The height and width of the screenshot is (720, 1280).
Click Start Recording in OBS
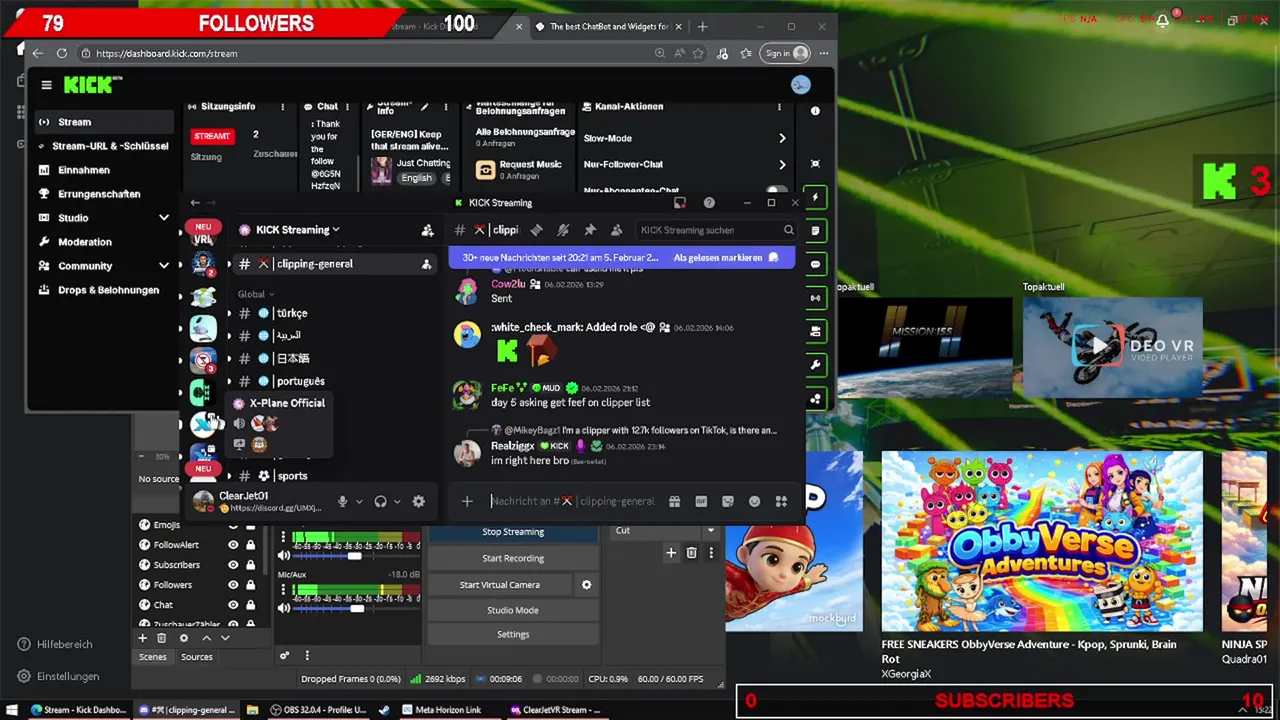coord(513,558)
